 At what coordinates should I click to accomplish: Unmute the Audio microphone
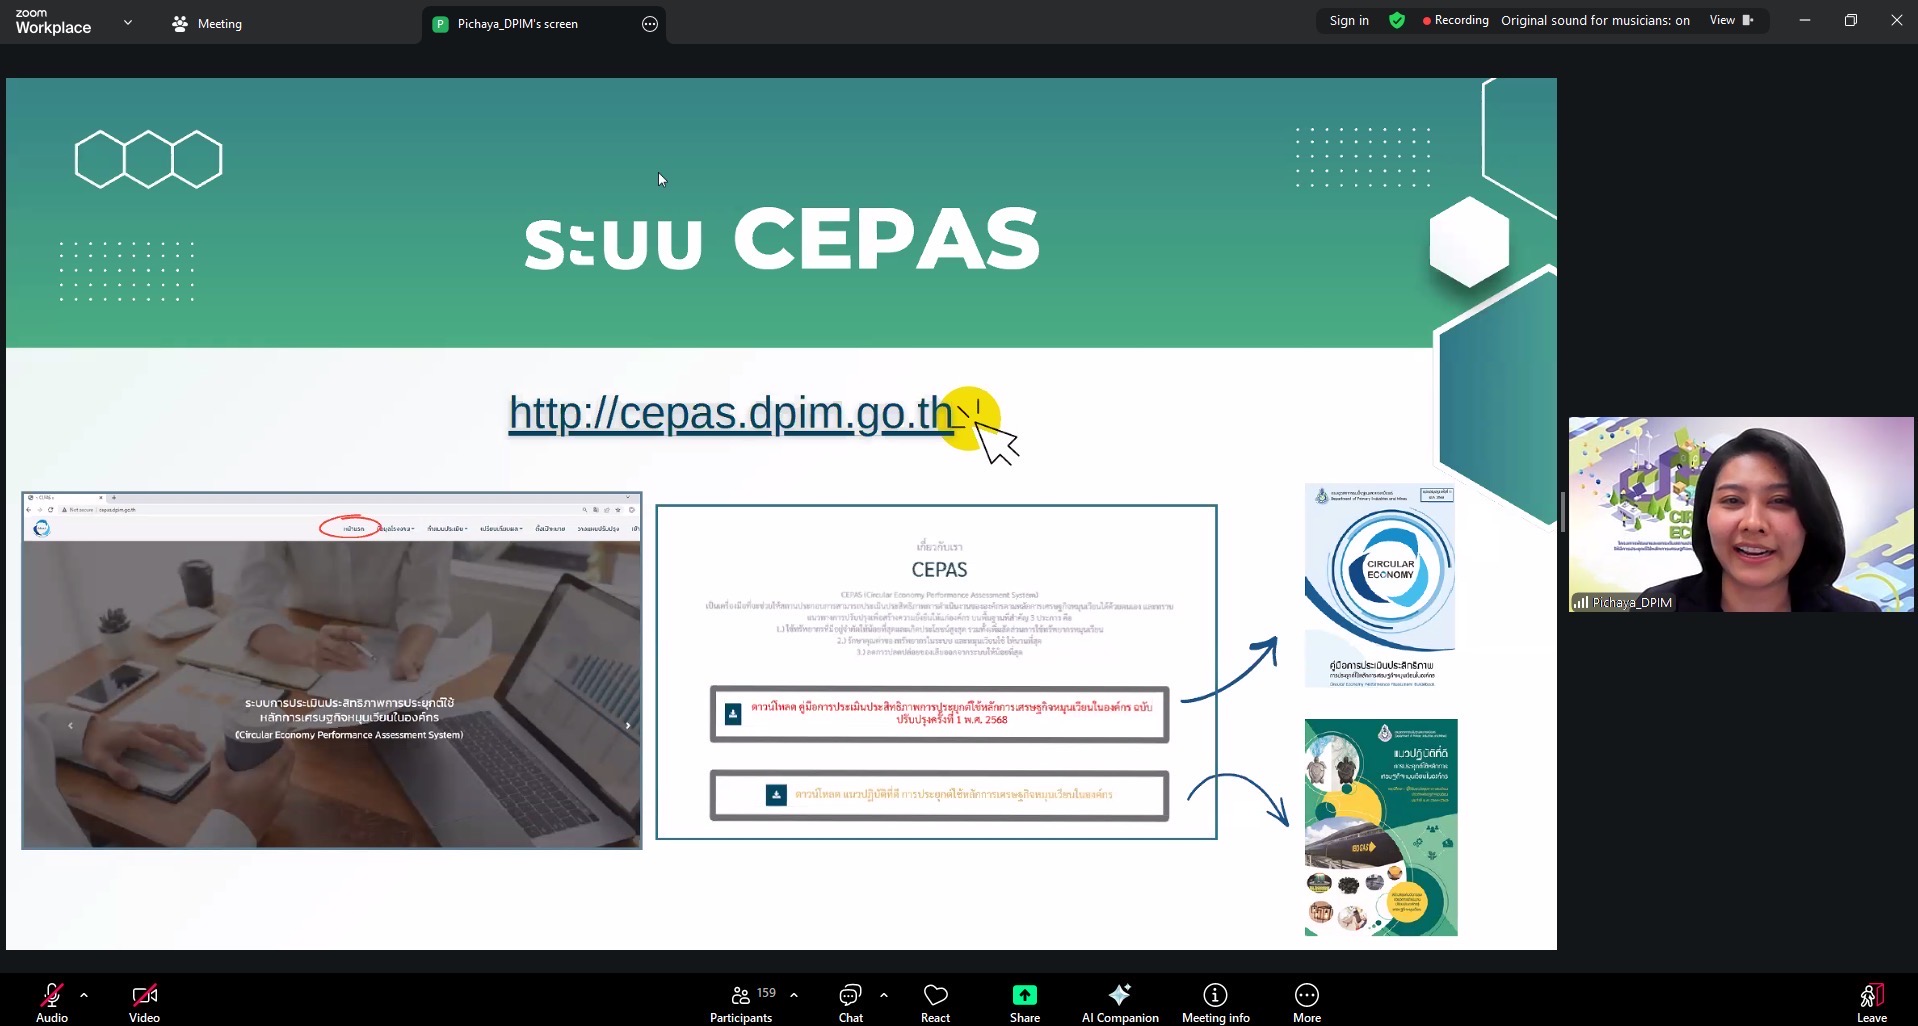point(52,1003)
